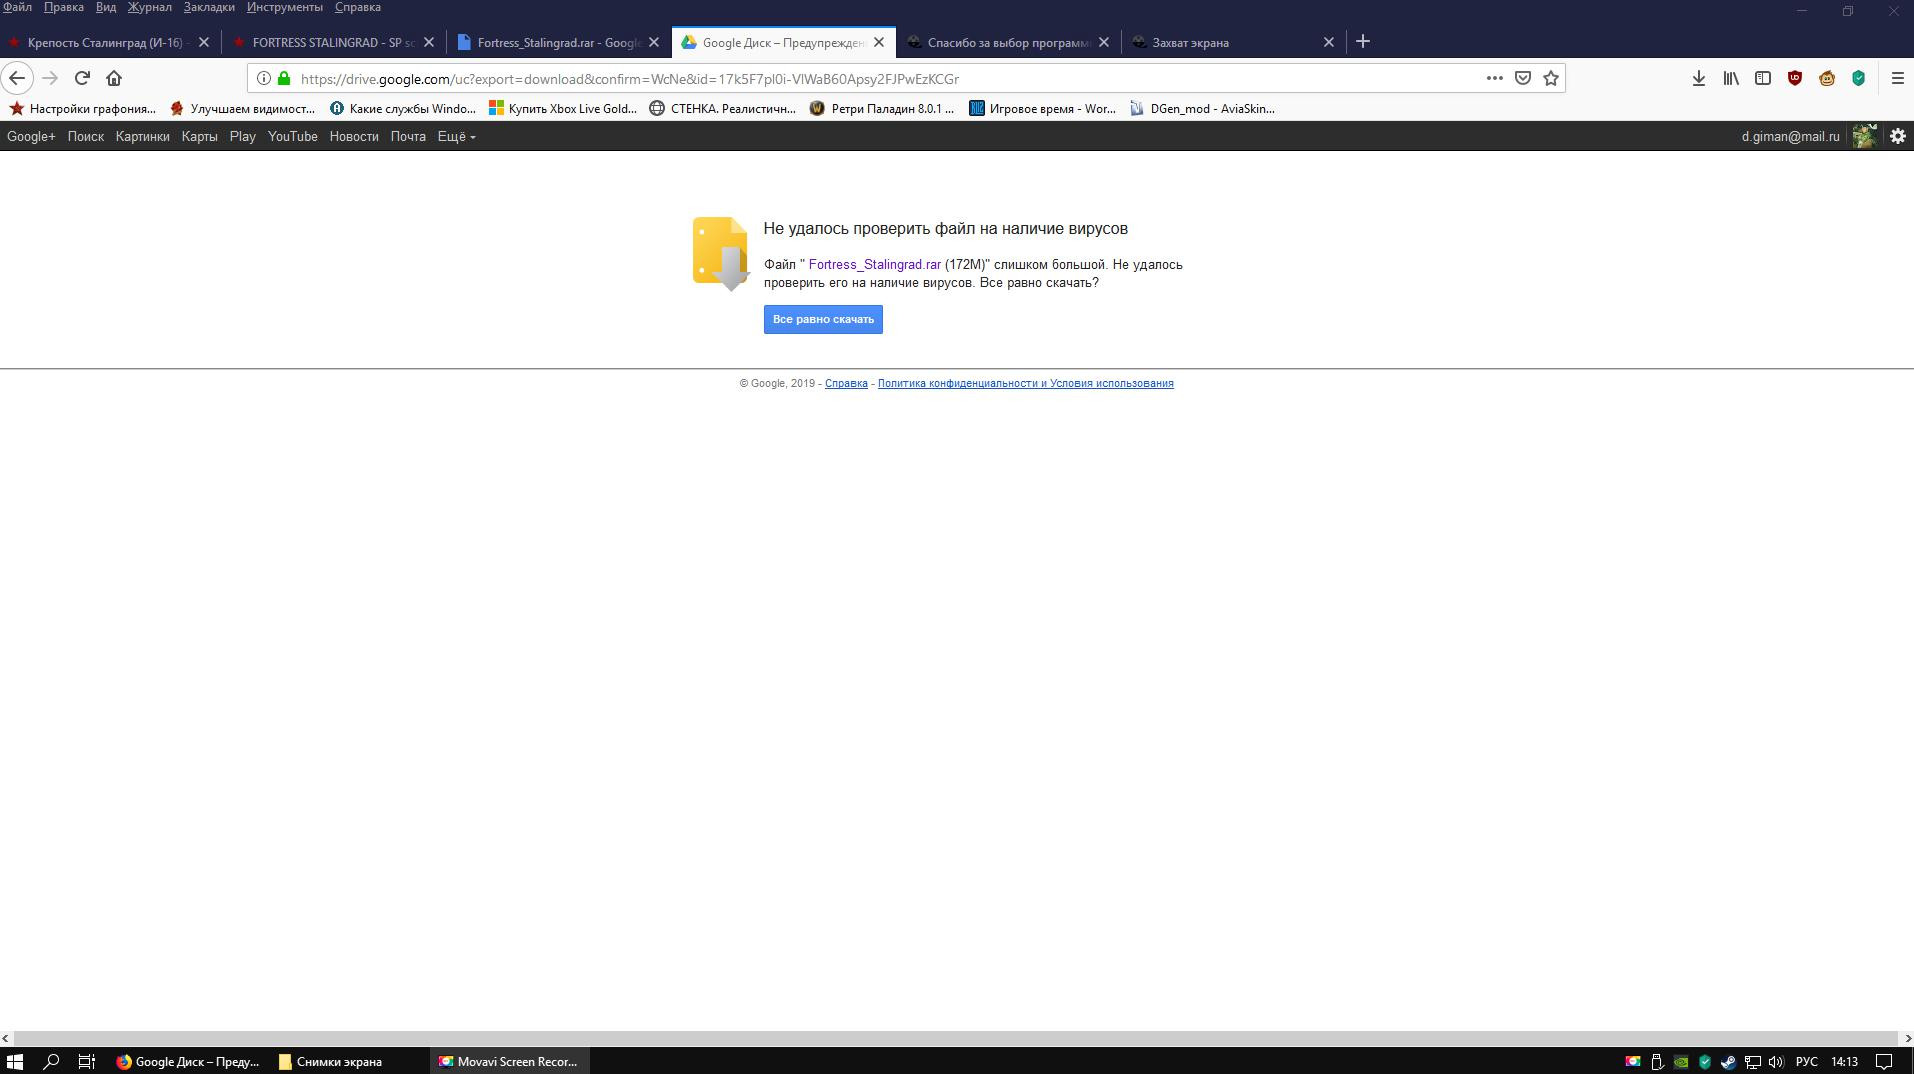Open Task View on taskbar
The height and width of the screenshot is (1074, 1914).
point(87,1061)
